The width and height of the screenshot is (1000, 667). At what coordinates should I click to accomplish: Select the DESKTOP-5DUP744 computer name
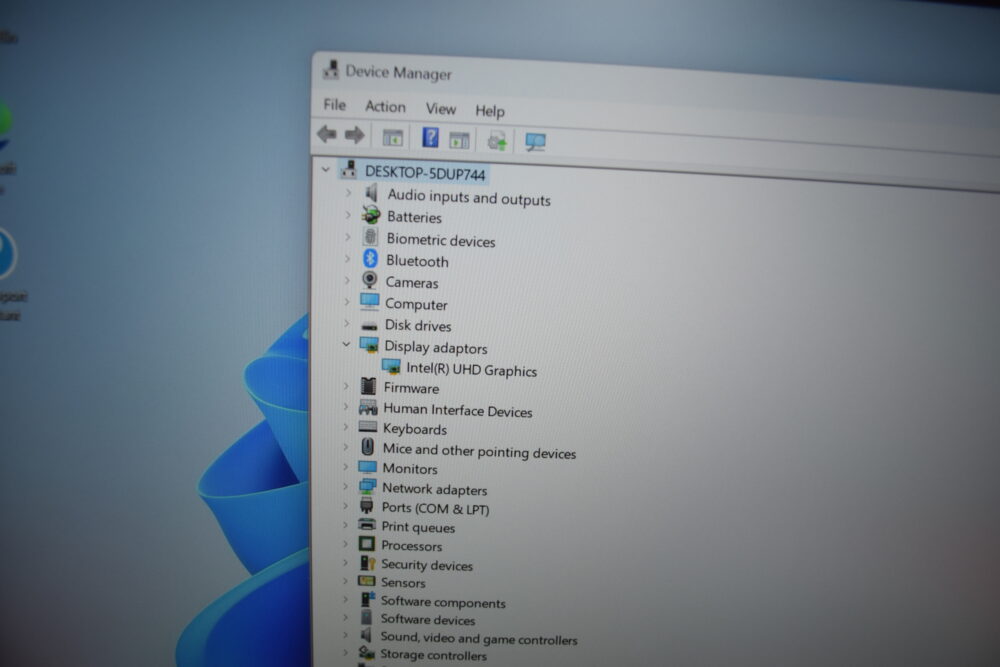[x=425, y=173]
